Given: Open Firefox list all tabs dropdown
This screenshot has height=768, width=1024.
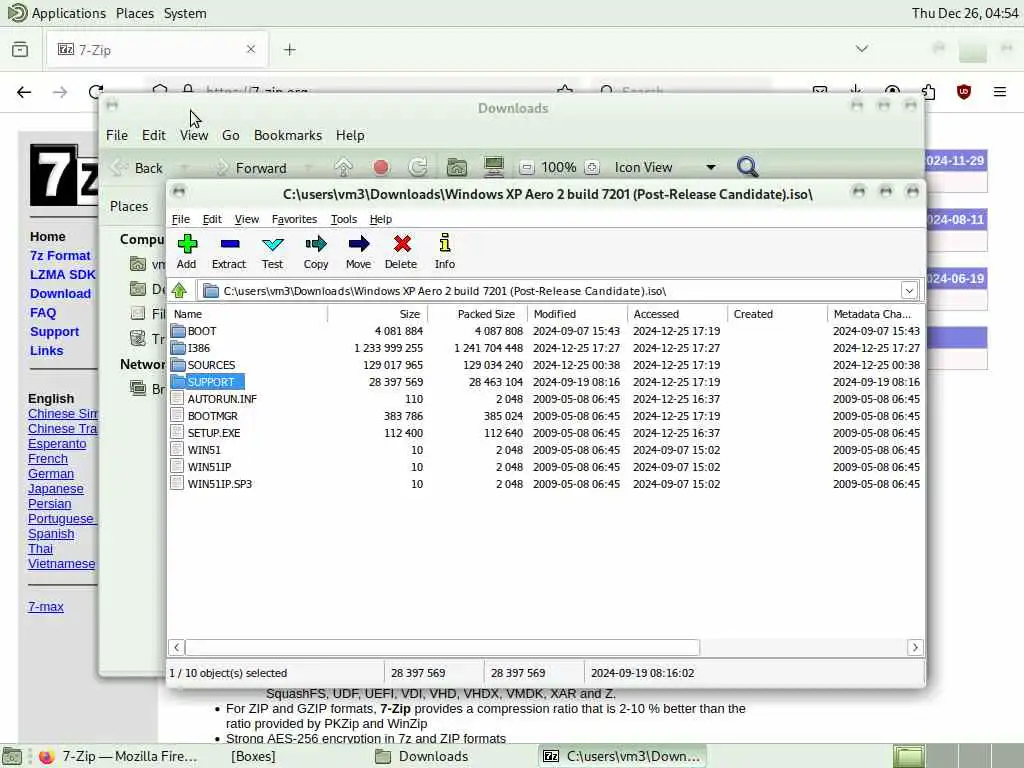Looking at the screenshot, I should click(x=862, y=49).
